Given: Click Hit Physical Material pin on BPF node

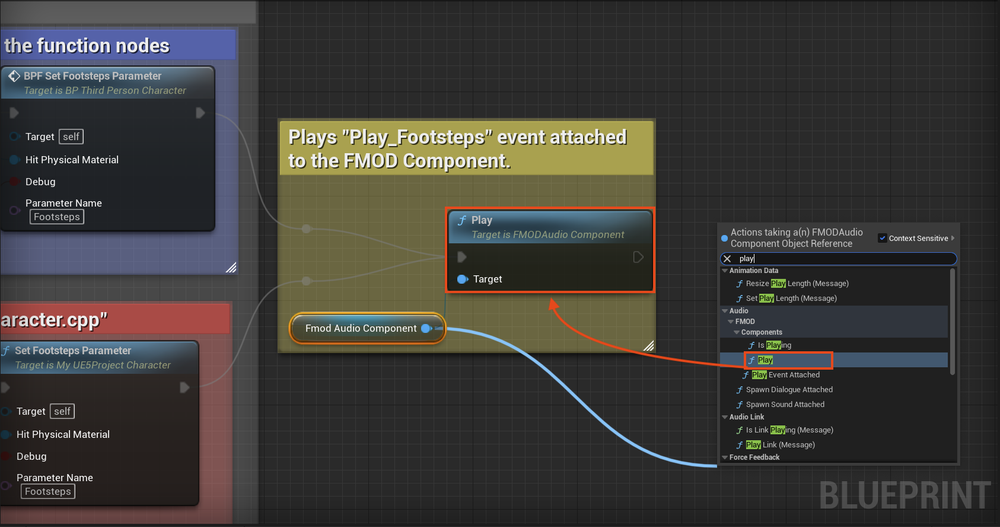Looking at the screenshot, I should (x=15, y=160).
